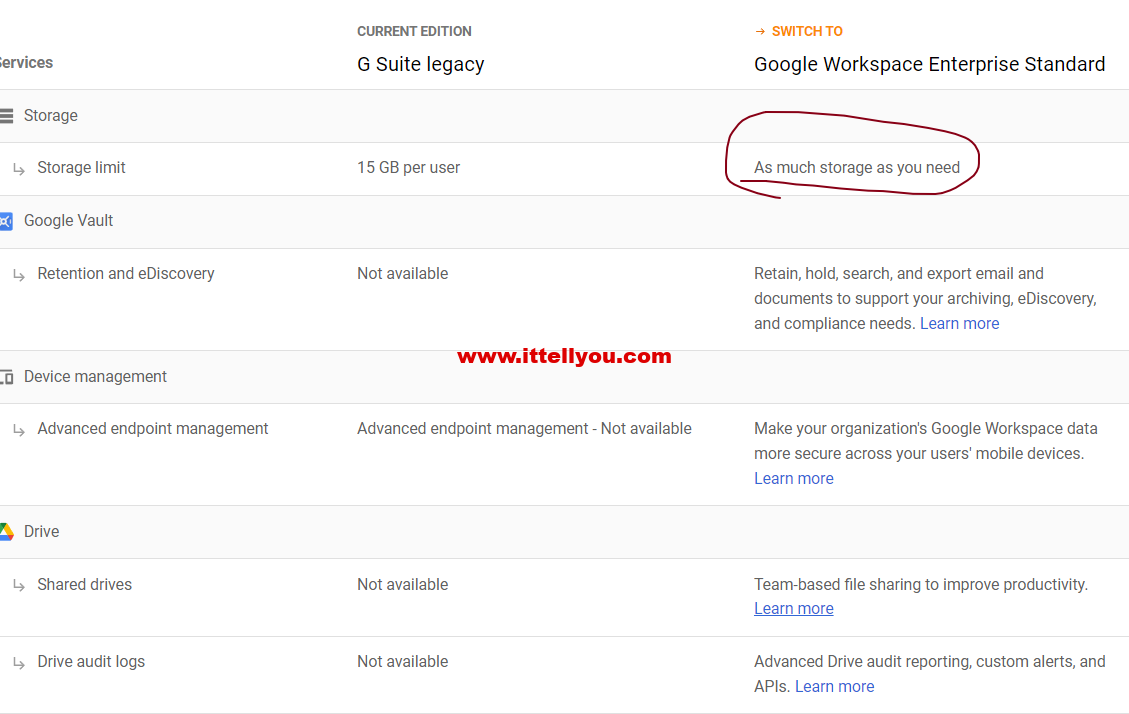Click the Drive section heading
The image size is (1129, 714).
(42, 532)
